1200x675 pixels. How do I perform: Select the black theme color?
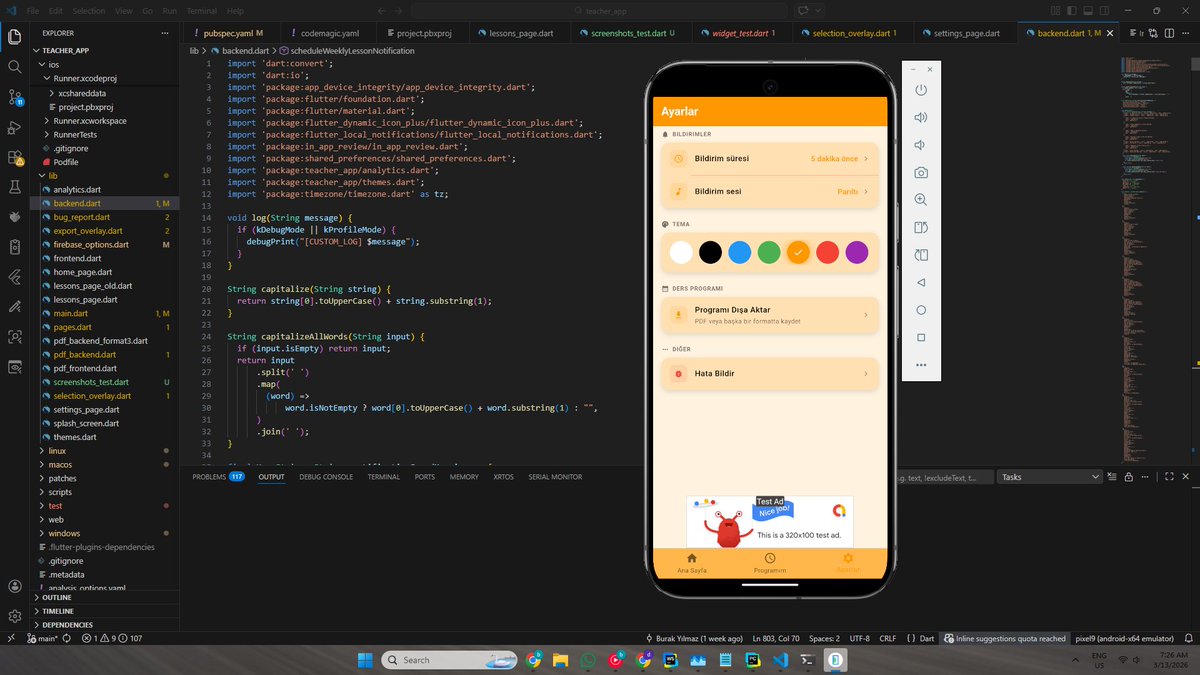click(x=710, y=253)
